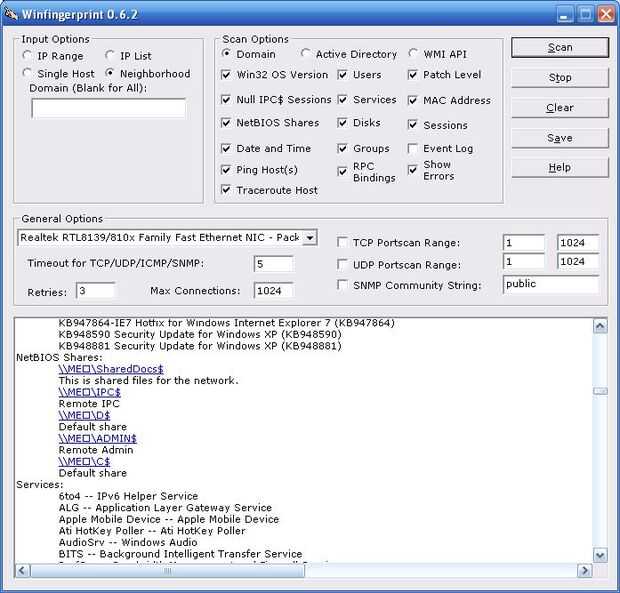620x593 pixels.
Task: Open the D$ share link
Action: coord(84,415)
